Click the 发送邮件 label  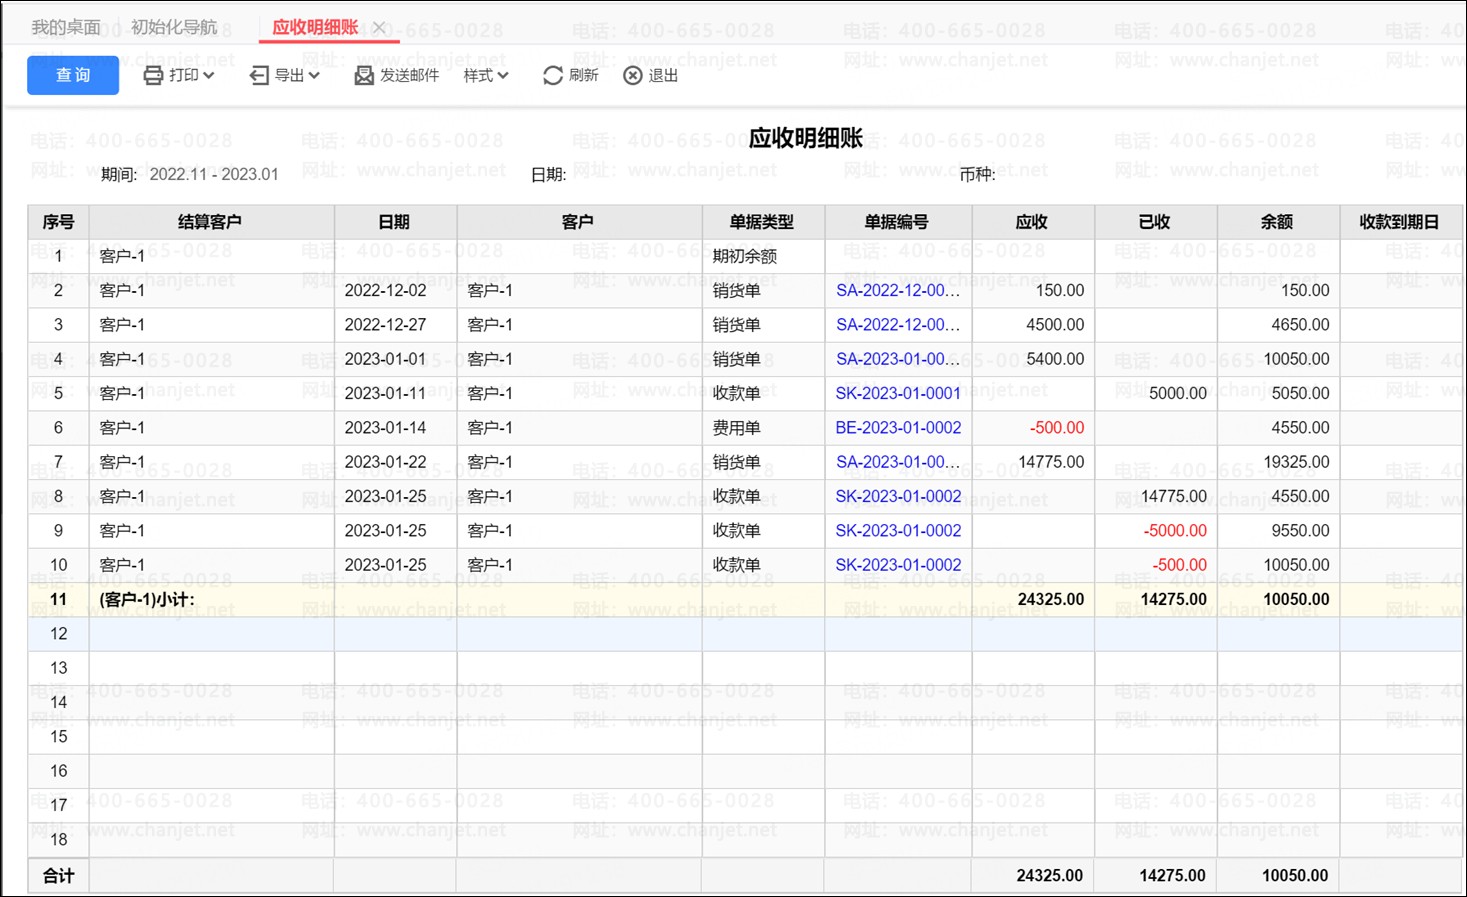pyautogui.click(x=409, y=75)
